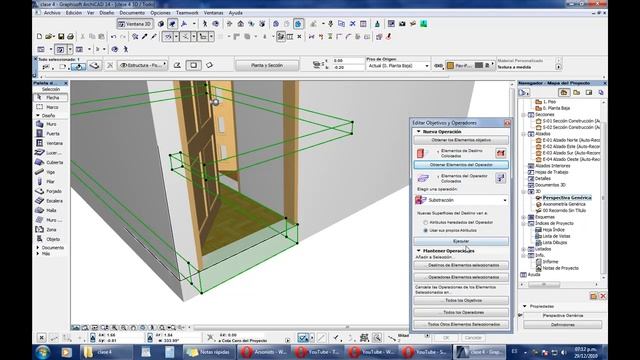Viewport: 640px width, 360px height.
Task: Click 'Obtener Elementos del Operador' button
Action: [461, 165]
